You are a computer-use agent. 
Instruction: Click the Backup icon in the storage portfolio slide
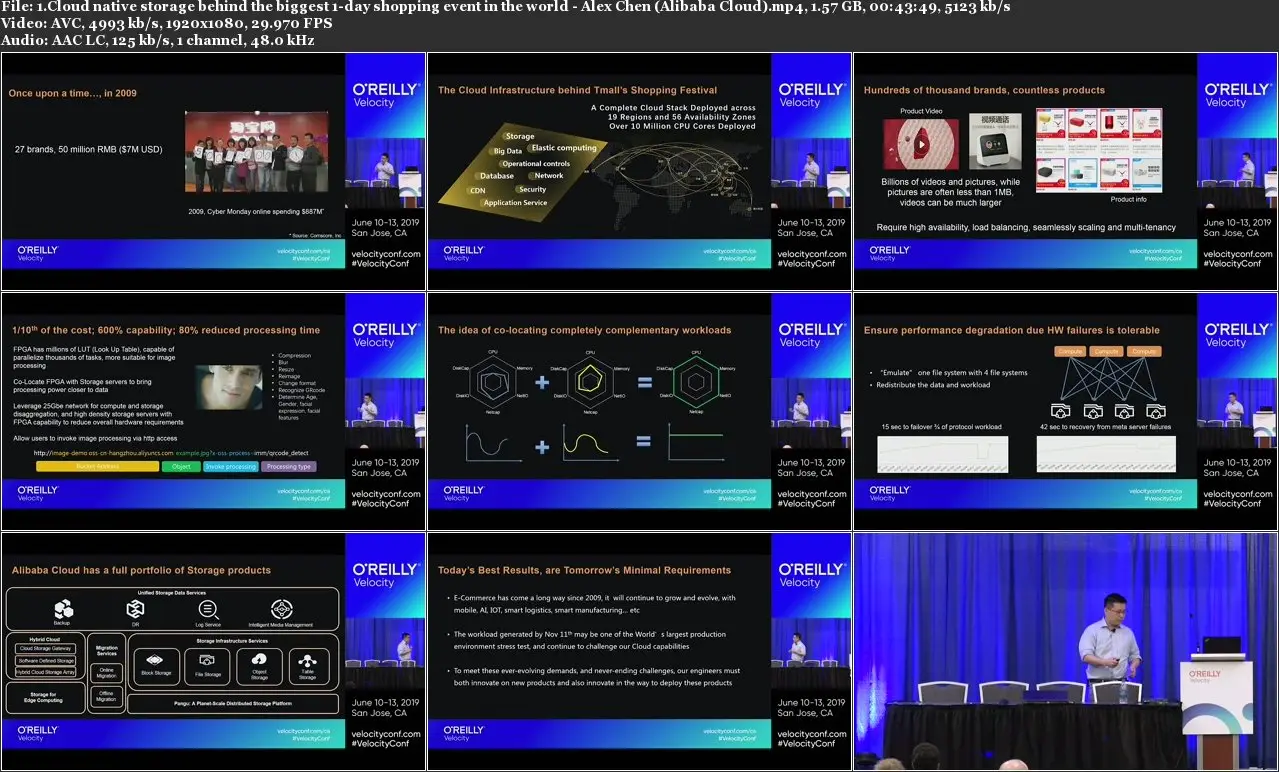tap(63, 609)
